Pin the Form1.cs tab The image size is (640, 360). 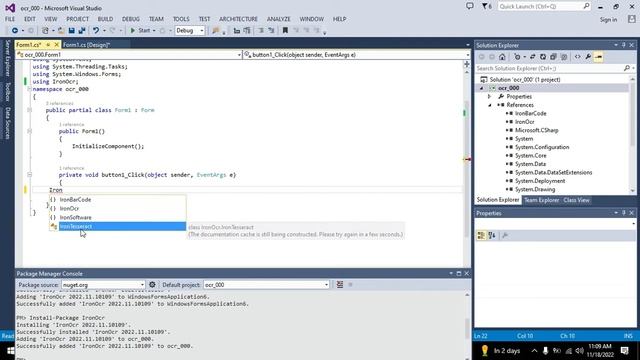pos(48,44)
